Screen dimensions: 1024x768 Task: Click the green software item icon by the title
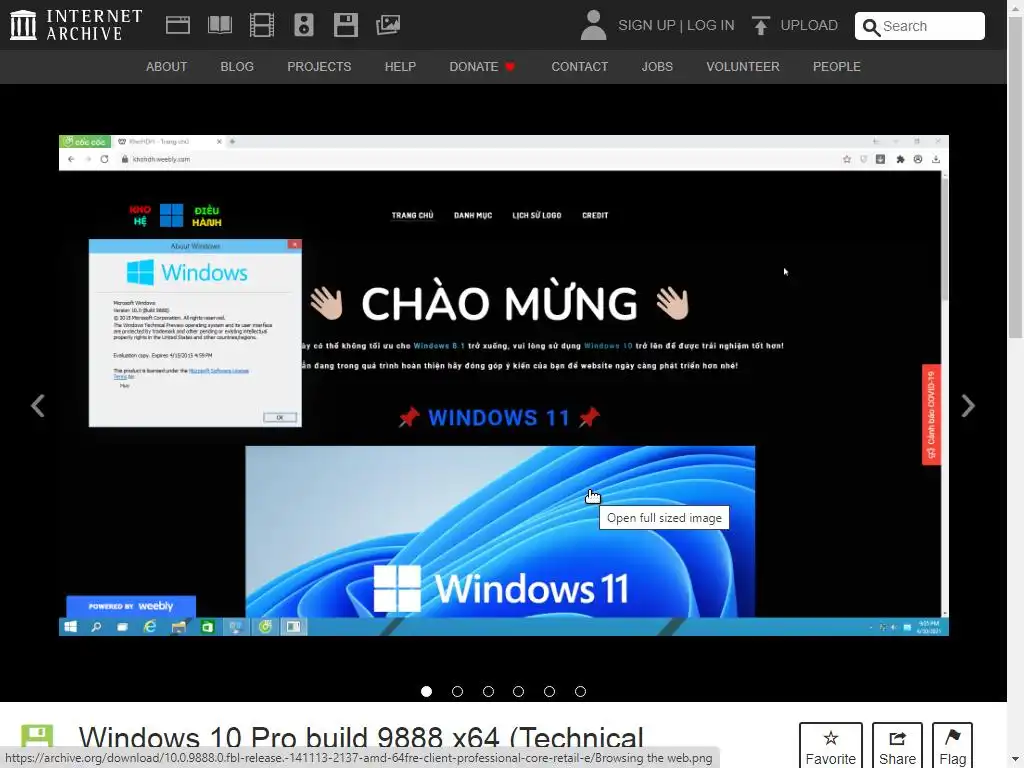(x=37, y=736)
